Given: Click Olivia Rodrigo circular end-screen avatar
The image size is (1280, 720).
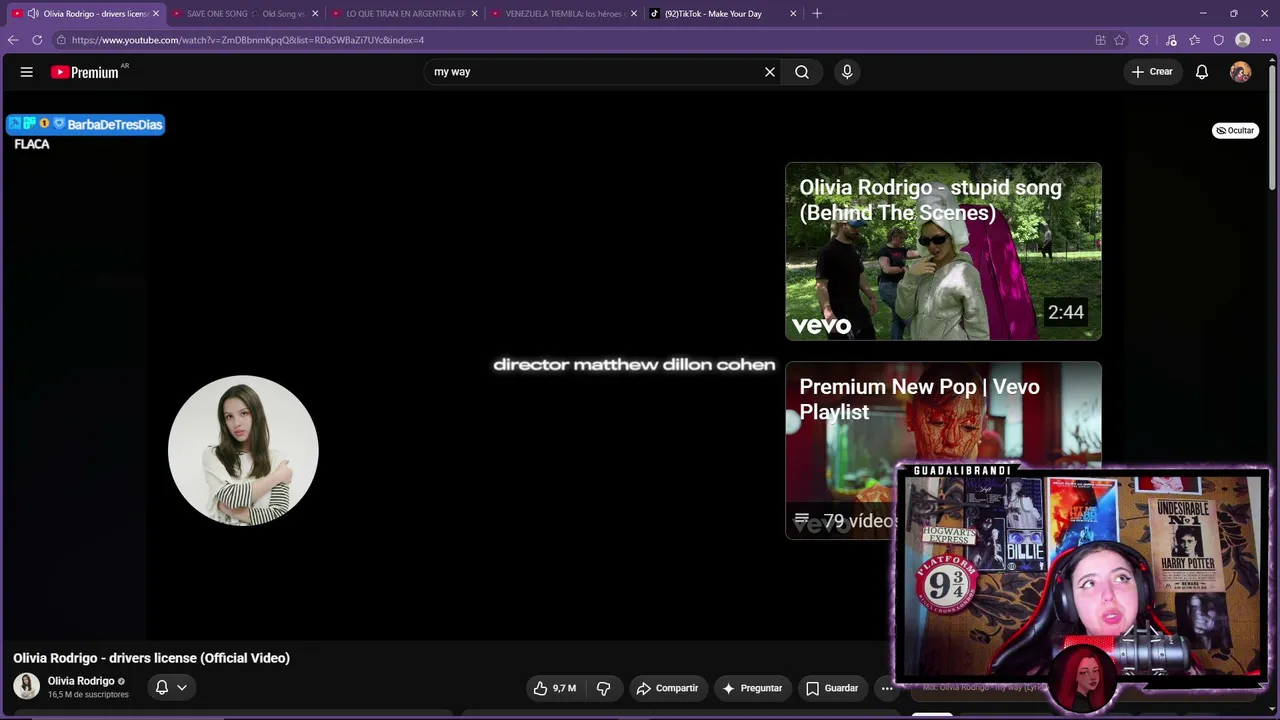Looking at the screenshot, I should click(243, 450).
